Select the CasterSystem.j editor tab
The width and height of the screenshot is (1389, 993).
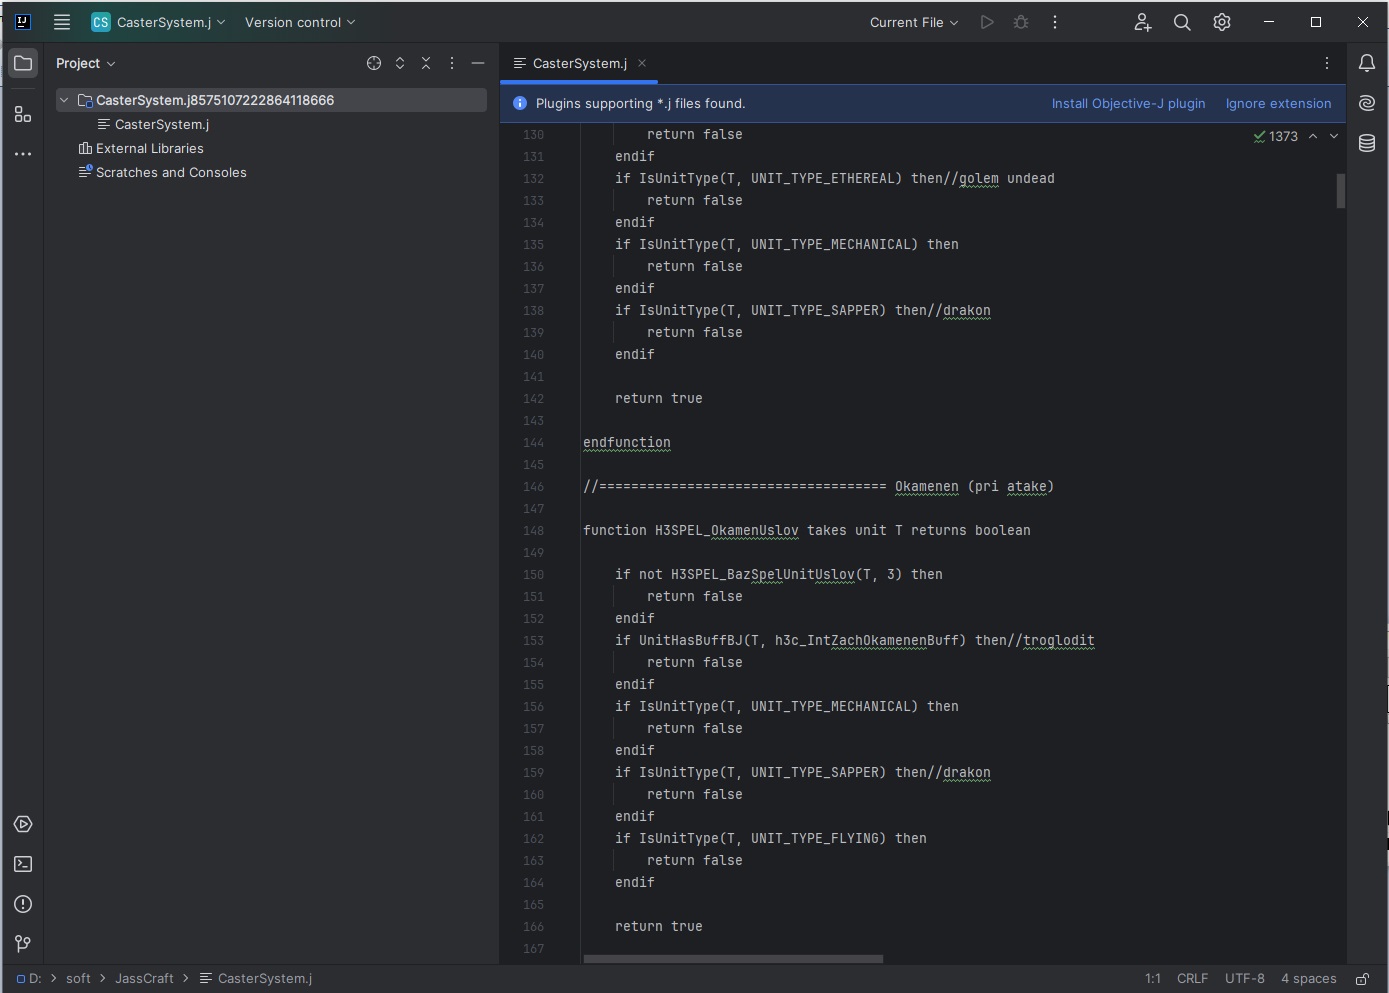pyautogui.click(x=579, y=63)
